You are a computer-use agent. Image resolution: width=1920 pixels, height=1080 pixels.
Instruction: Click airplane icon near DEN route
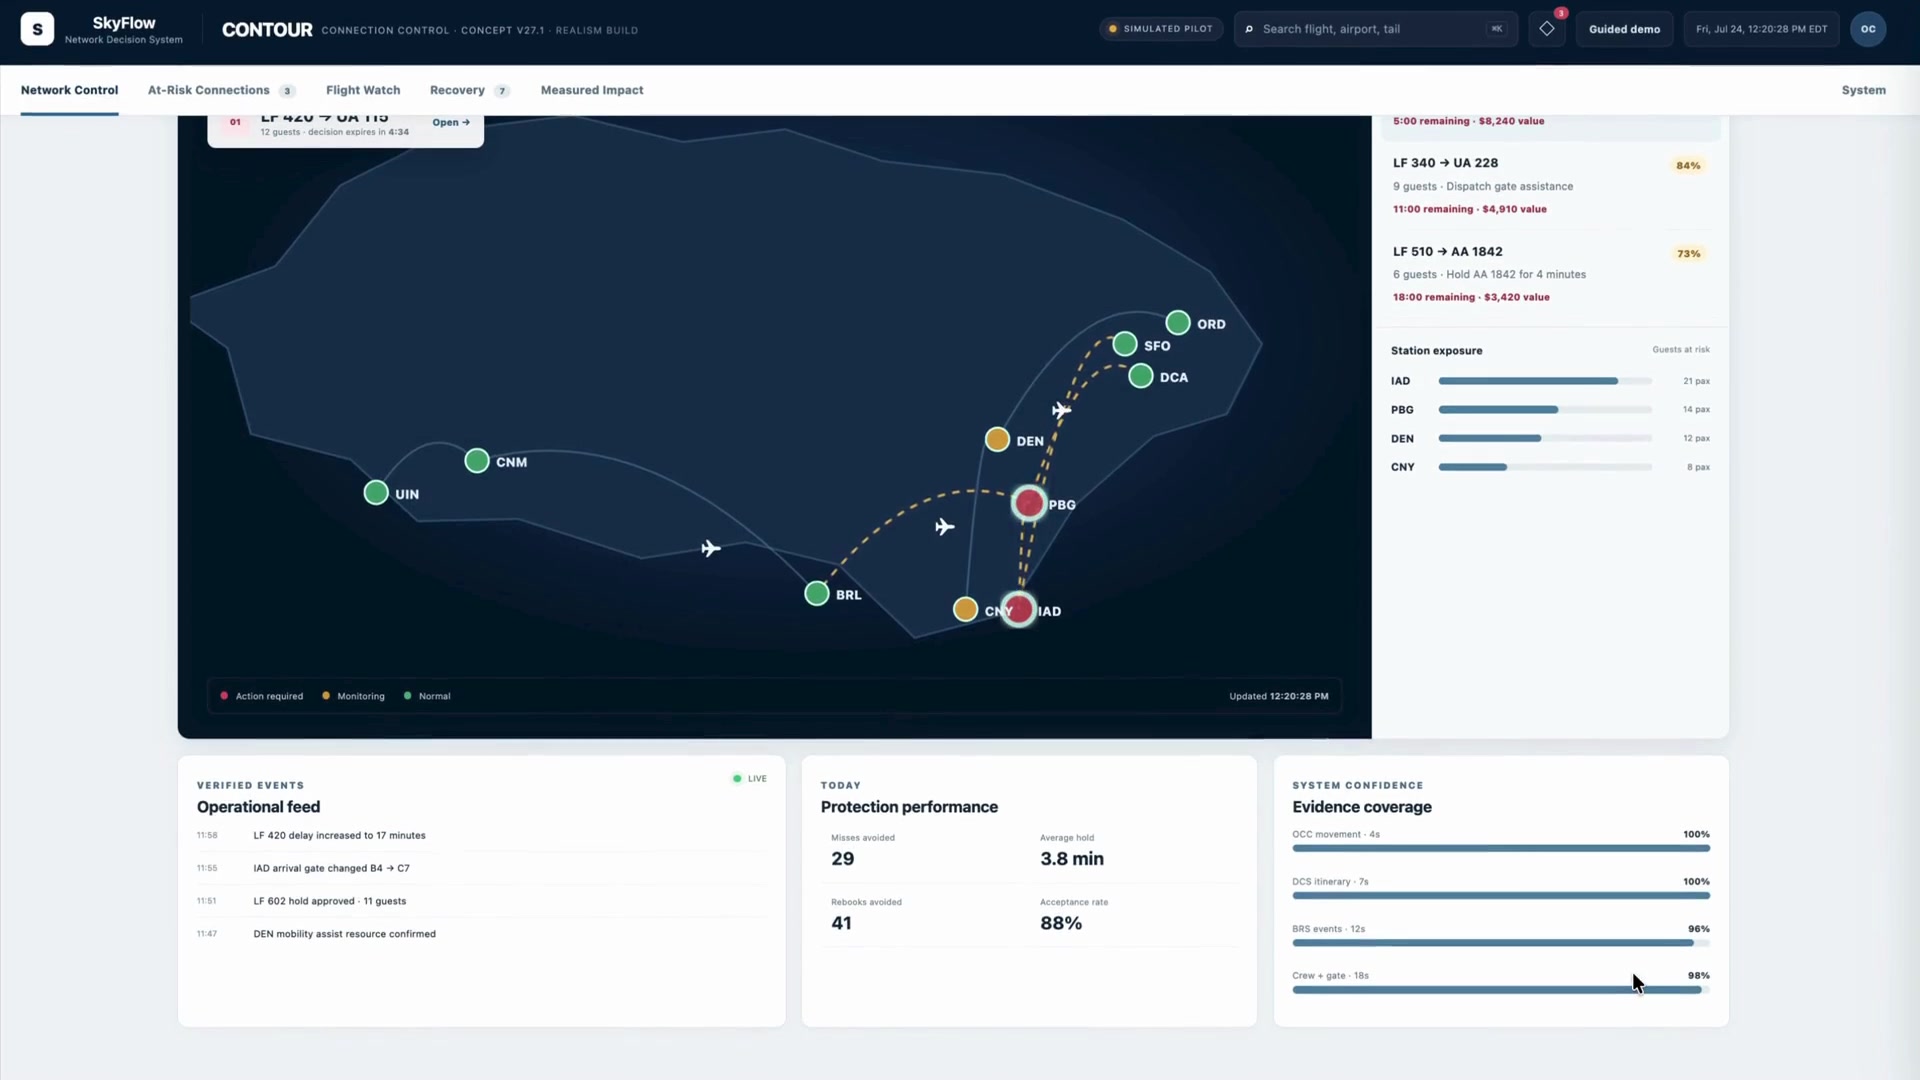tap(1061, 410)
